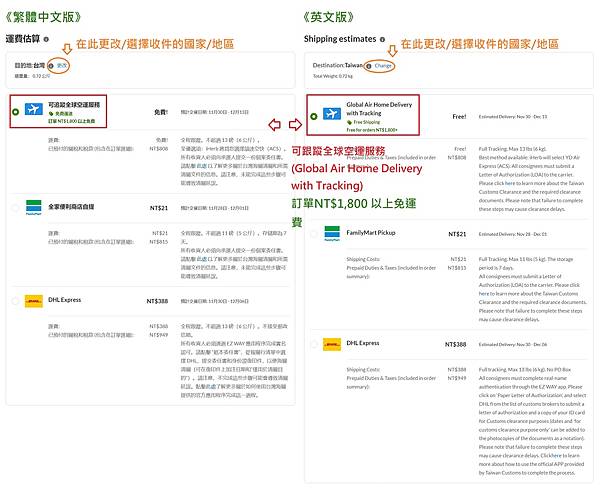The height and width of the screenshot is (491, 600).
Task: Select 全家便利商店自提 radio in Chinese panel
Action: (x=16, y=208)
